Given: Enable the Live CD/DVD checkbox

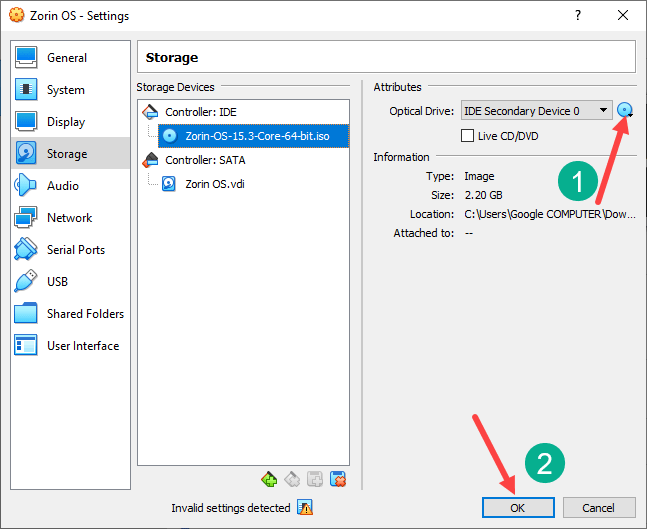Looking at the screenshot, I should click(x=467, y=136).
